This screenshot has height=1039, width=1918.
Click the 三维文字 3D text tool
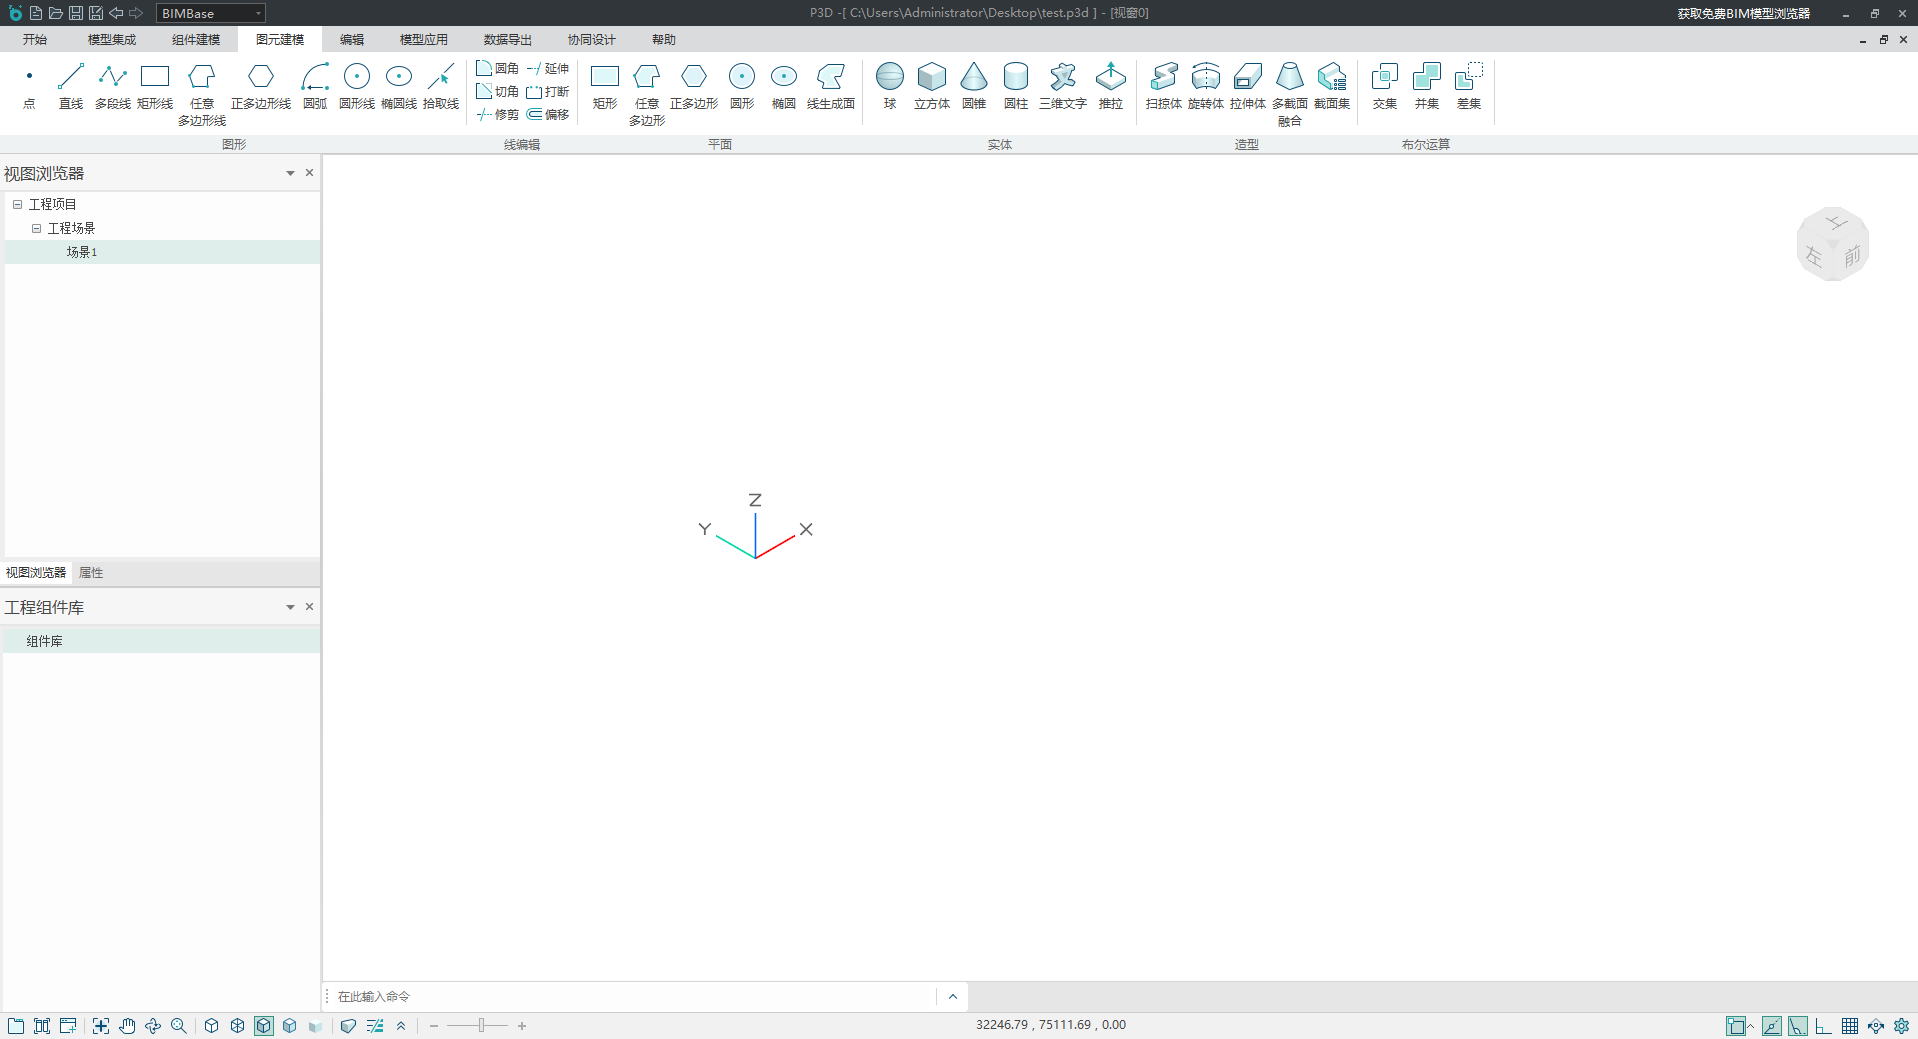pos(1062,85)
